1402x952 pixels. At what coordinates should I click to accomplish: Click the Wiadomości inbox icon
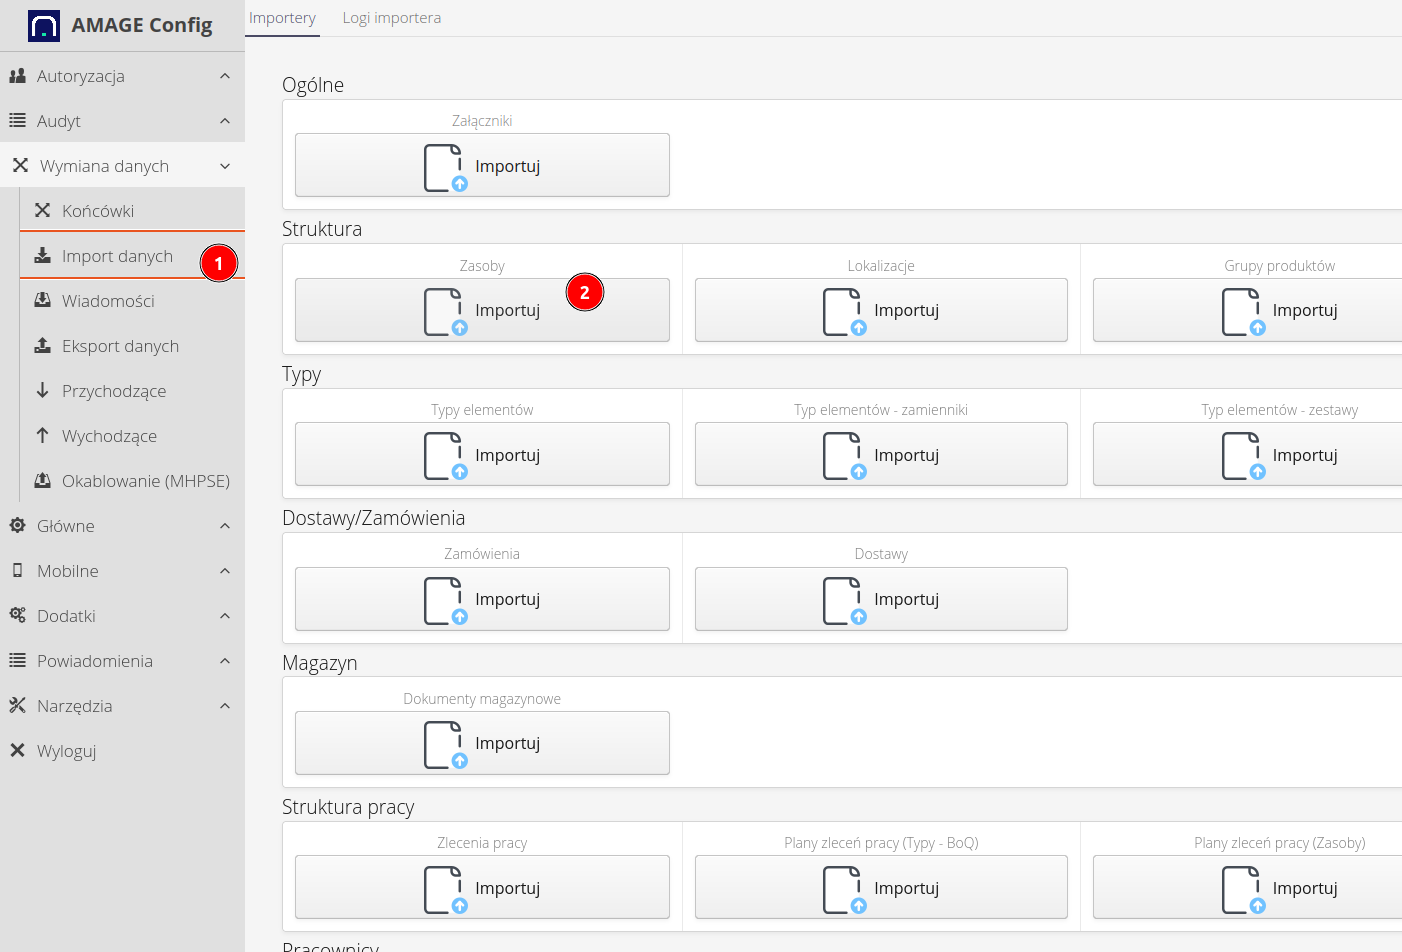[x=42, y=301]
